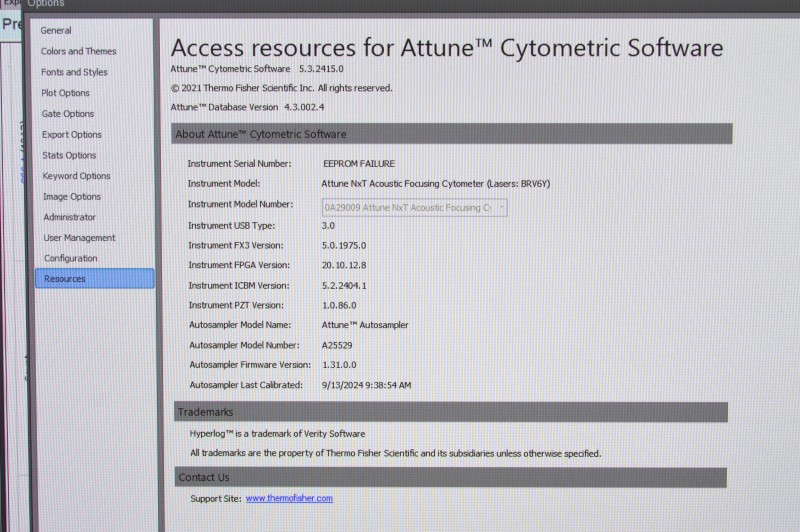
Task: Click the Options window title
Action: click(45, 4)
